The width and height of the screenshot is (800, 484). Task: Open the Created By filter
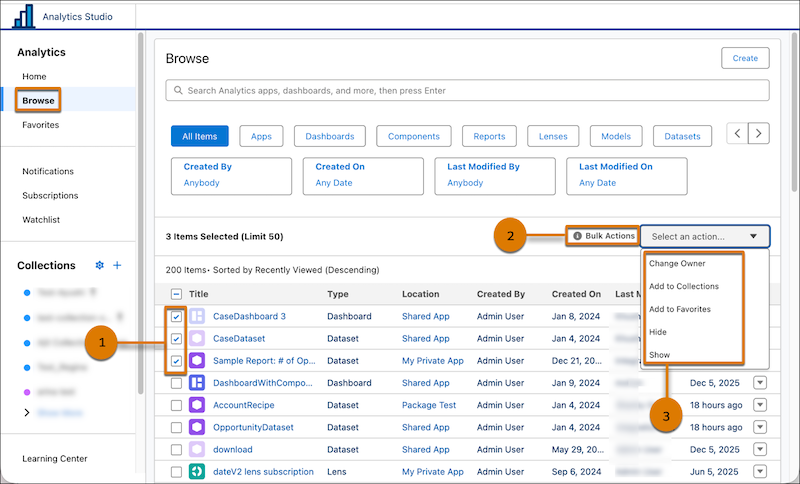tap(231, 176)
